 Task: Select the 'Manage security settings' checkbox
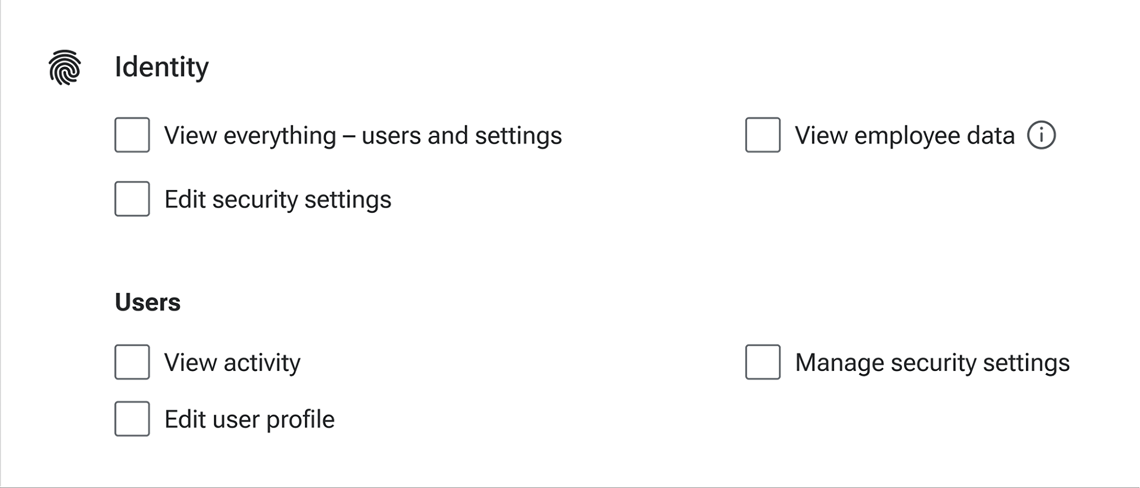[762, 362]
